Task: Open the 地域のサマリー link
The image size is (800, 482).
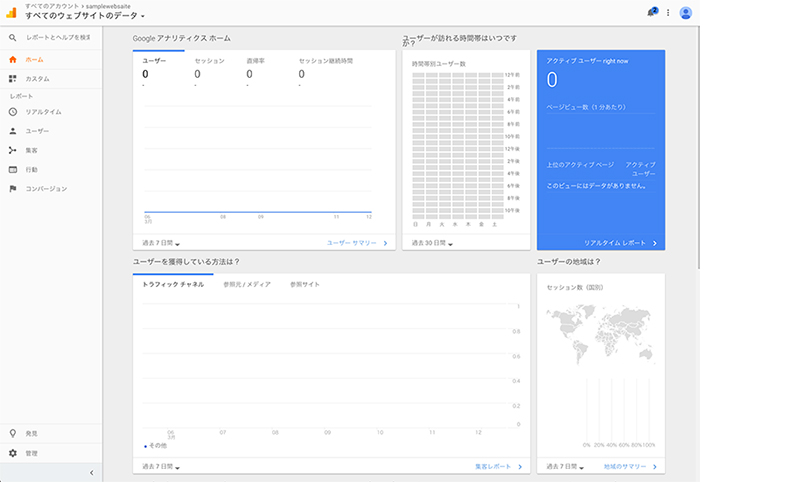Action: pyautogui.click(x=630, y=467)
